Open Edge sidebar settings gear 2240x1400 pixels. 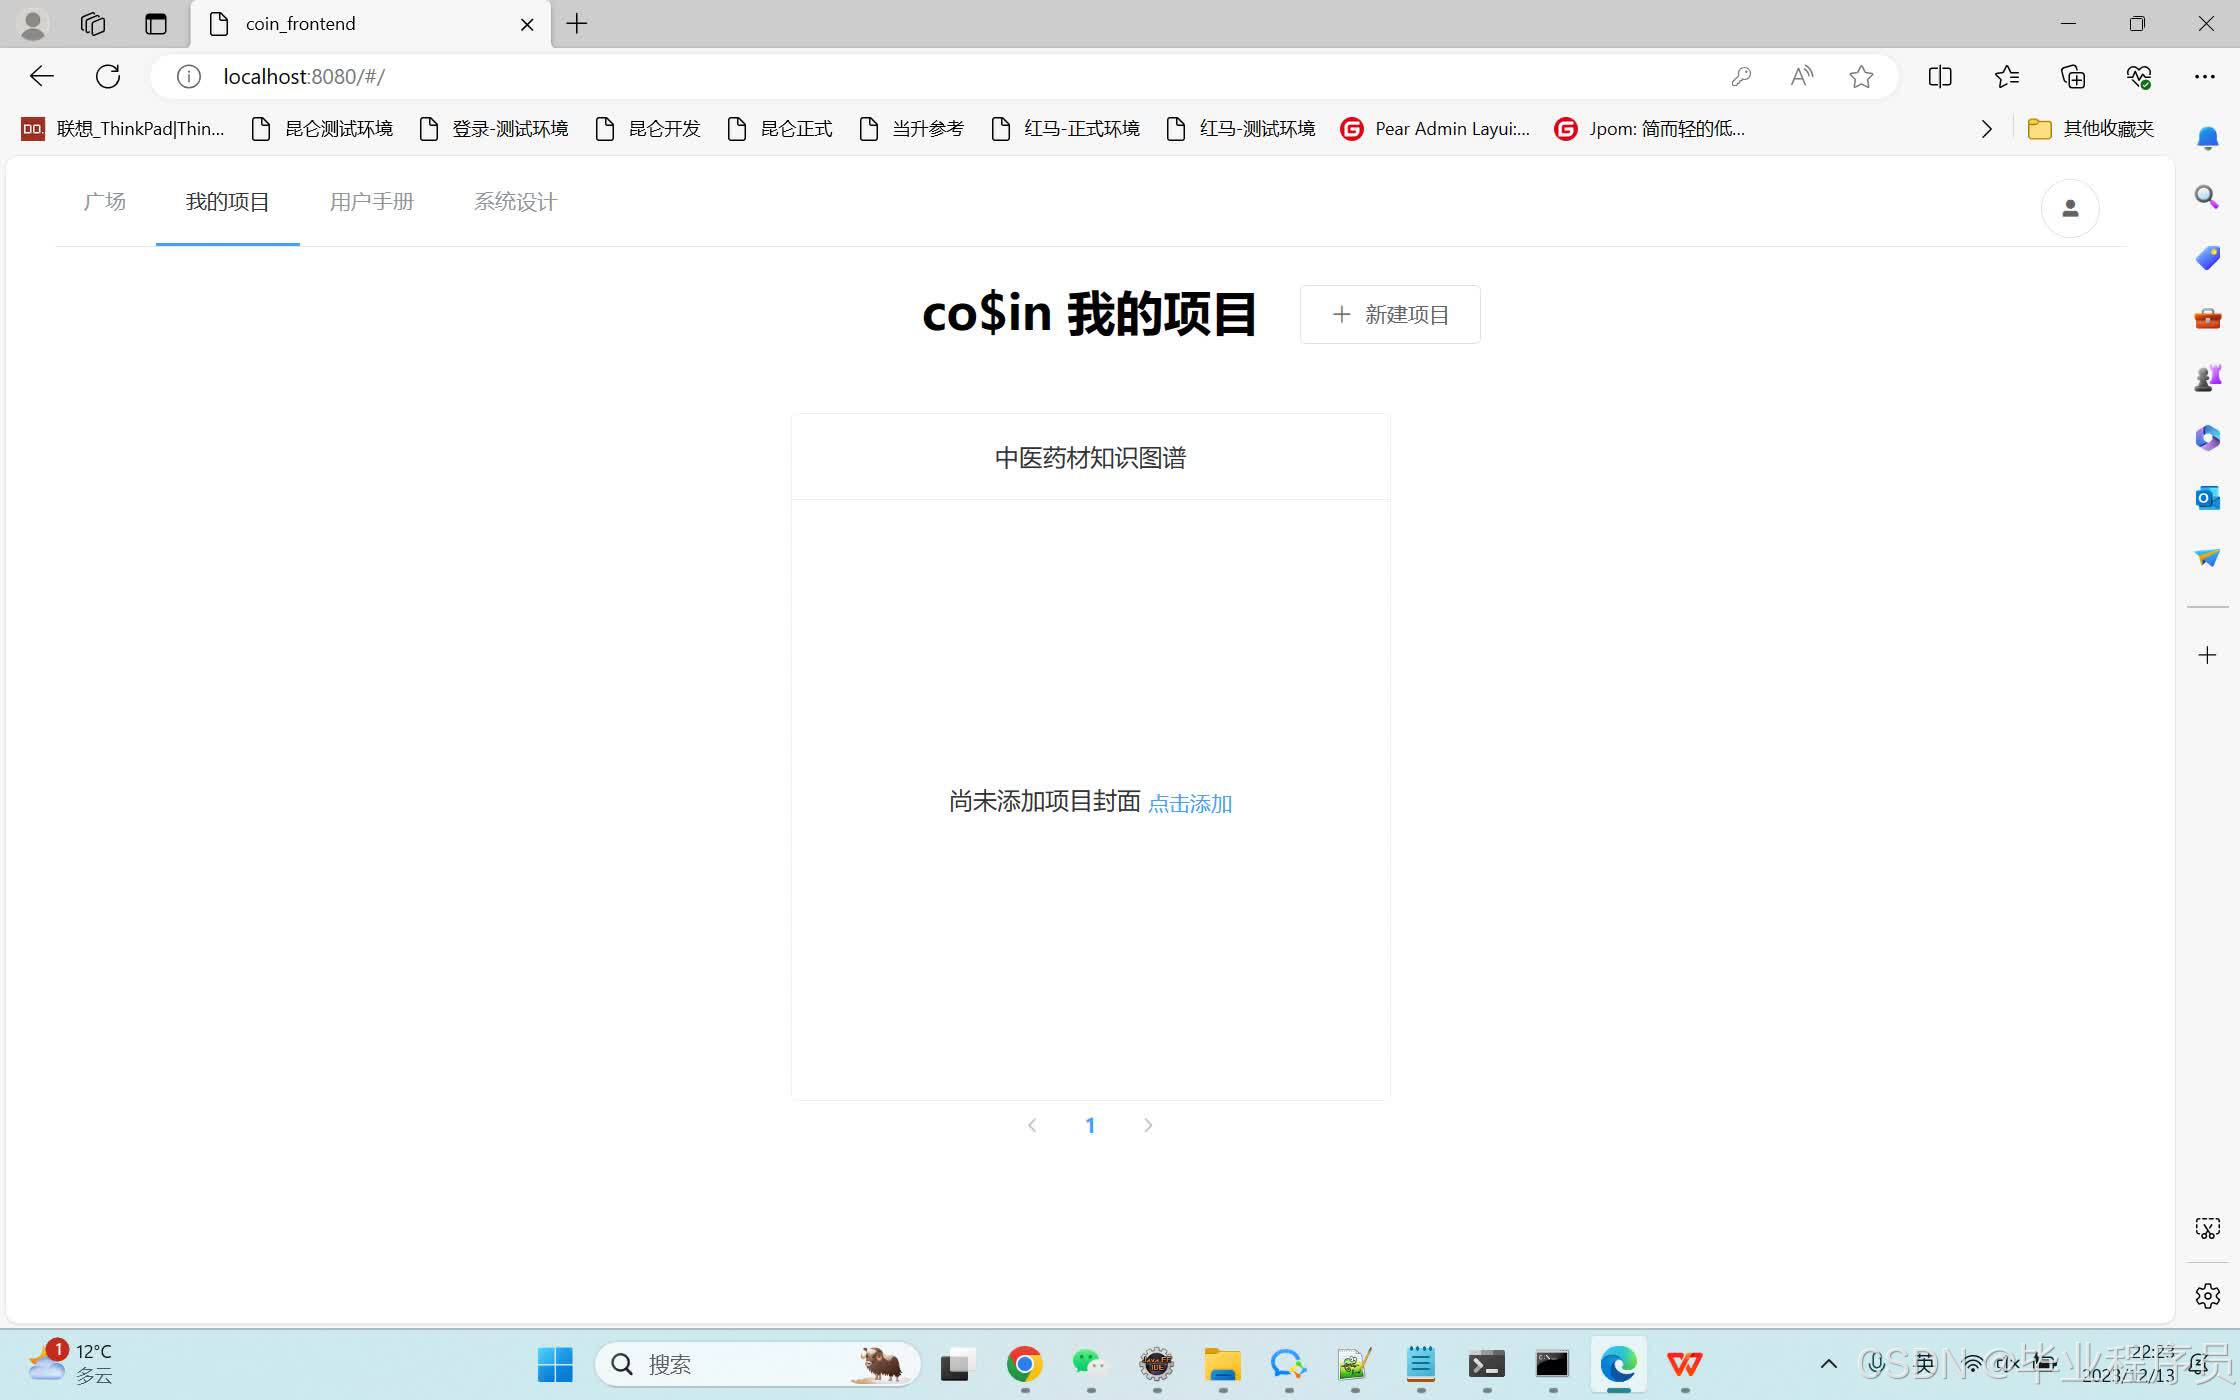click(x=2207, y=1296)
